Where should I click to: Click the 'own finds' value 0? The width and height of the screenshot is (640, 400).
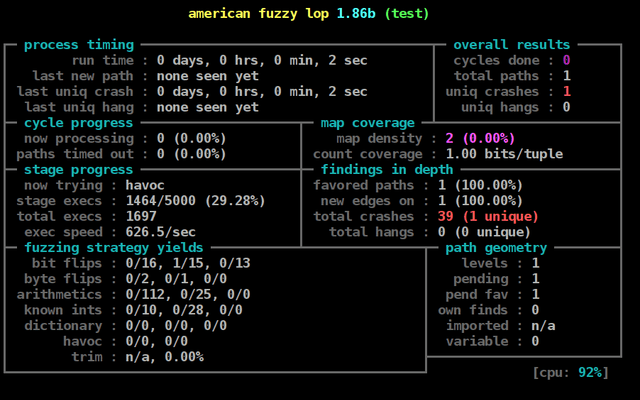(536, 310)
